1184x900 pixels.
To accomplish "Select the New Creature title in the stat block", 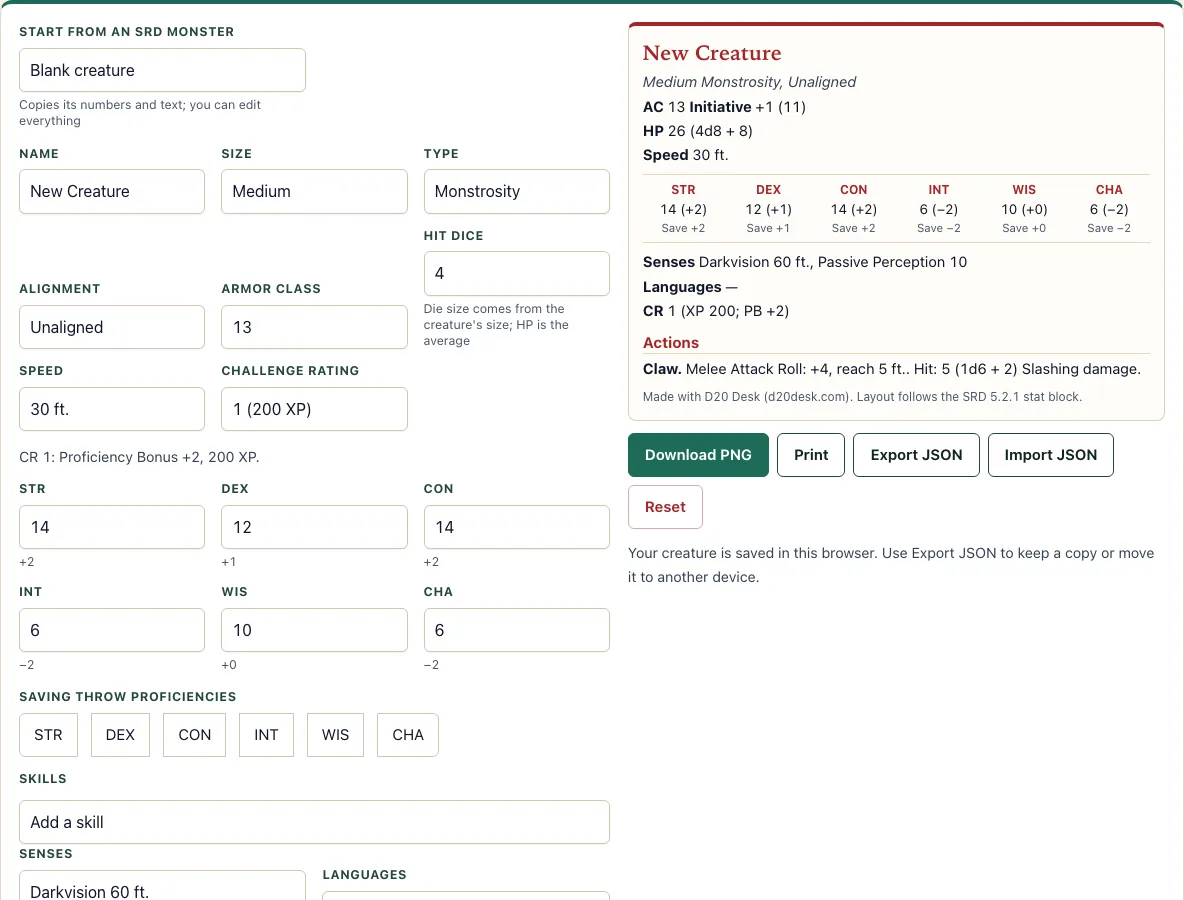I will click(x=712, y=53).
